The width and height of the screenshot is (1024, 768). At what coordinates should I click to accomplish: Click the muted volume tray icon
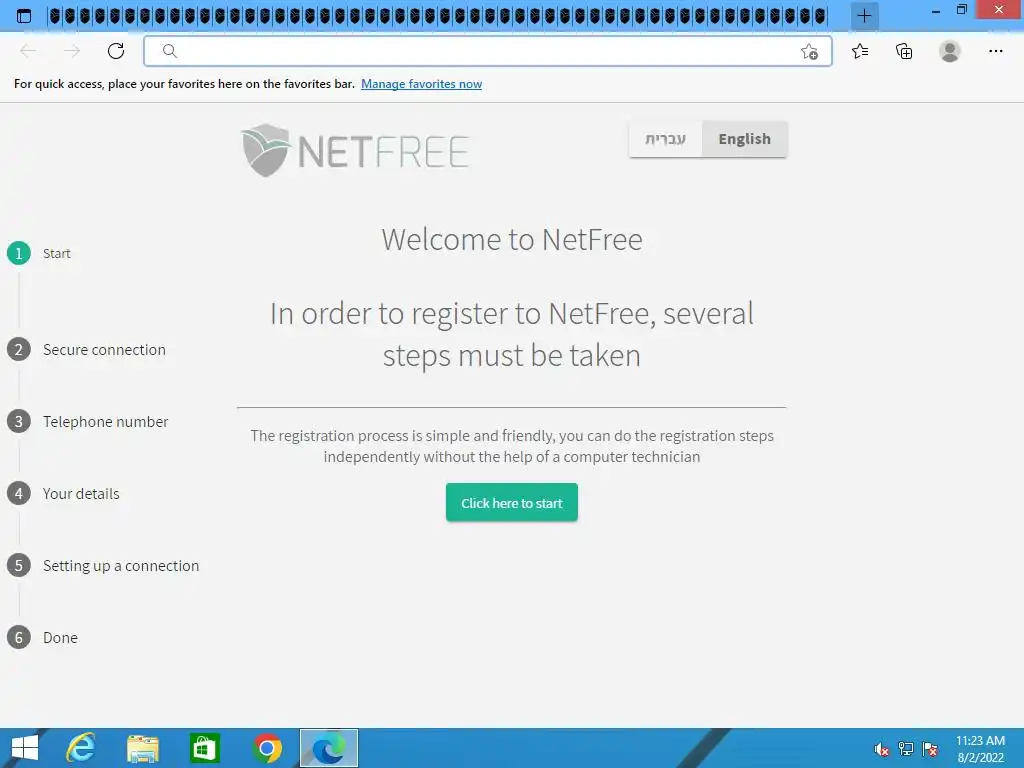[882, 749]
